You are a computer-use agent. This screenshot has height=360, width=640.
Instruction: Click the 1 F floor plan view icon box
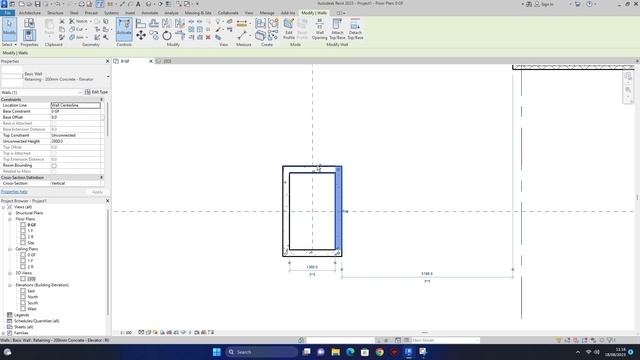pos(23,231)
